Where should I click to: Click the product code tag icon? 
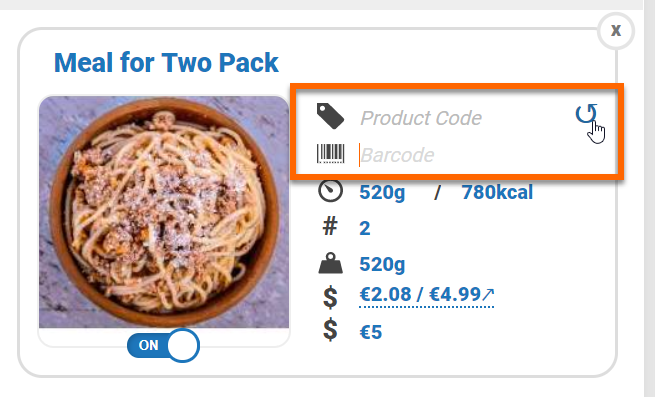click(x=330, y=116)
